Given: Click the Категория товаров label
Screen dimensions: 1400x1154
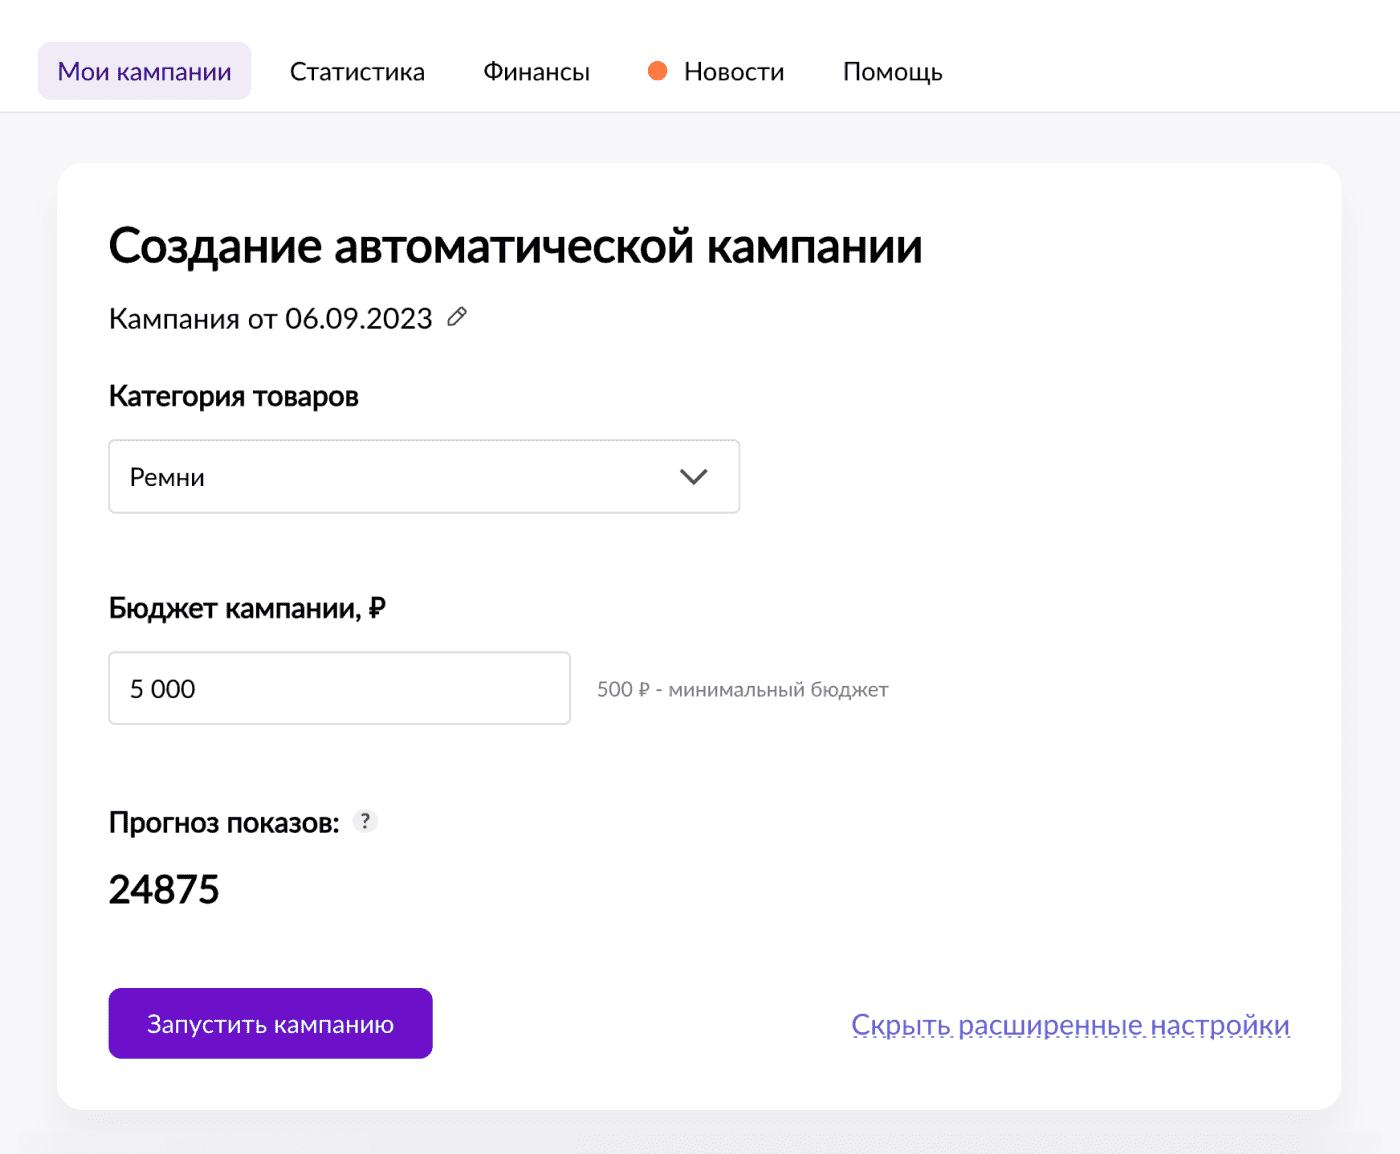Looking at the screenshot, I should tap(233, 396).
